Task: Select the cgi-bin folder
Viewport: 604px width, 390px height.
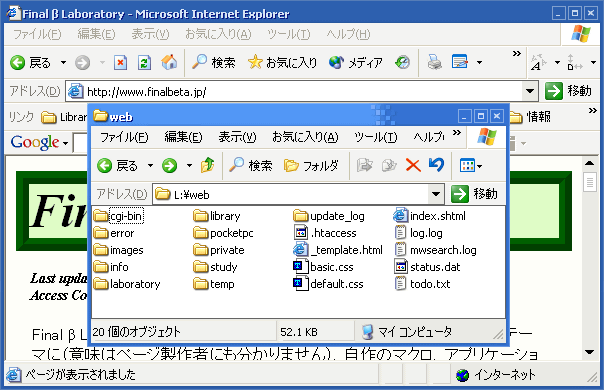Action: pos(119,216)
